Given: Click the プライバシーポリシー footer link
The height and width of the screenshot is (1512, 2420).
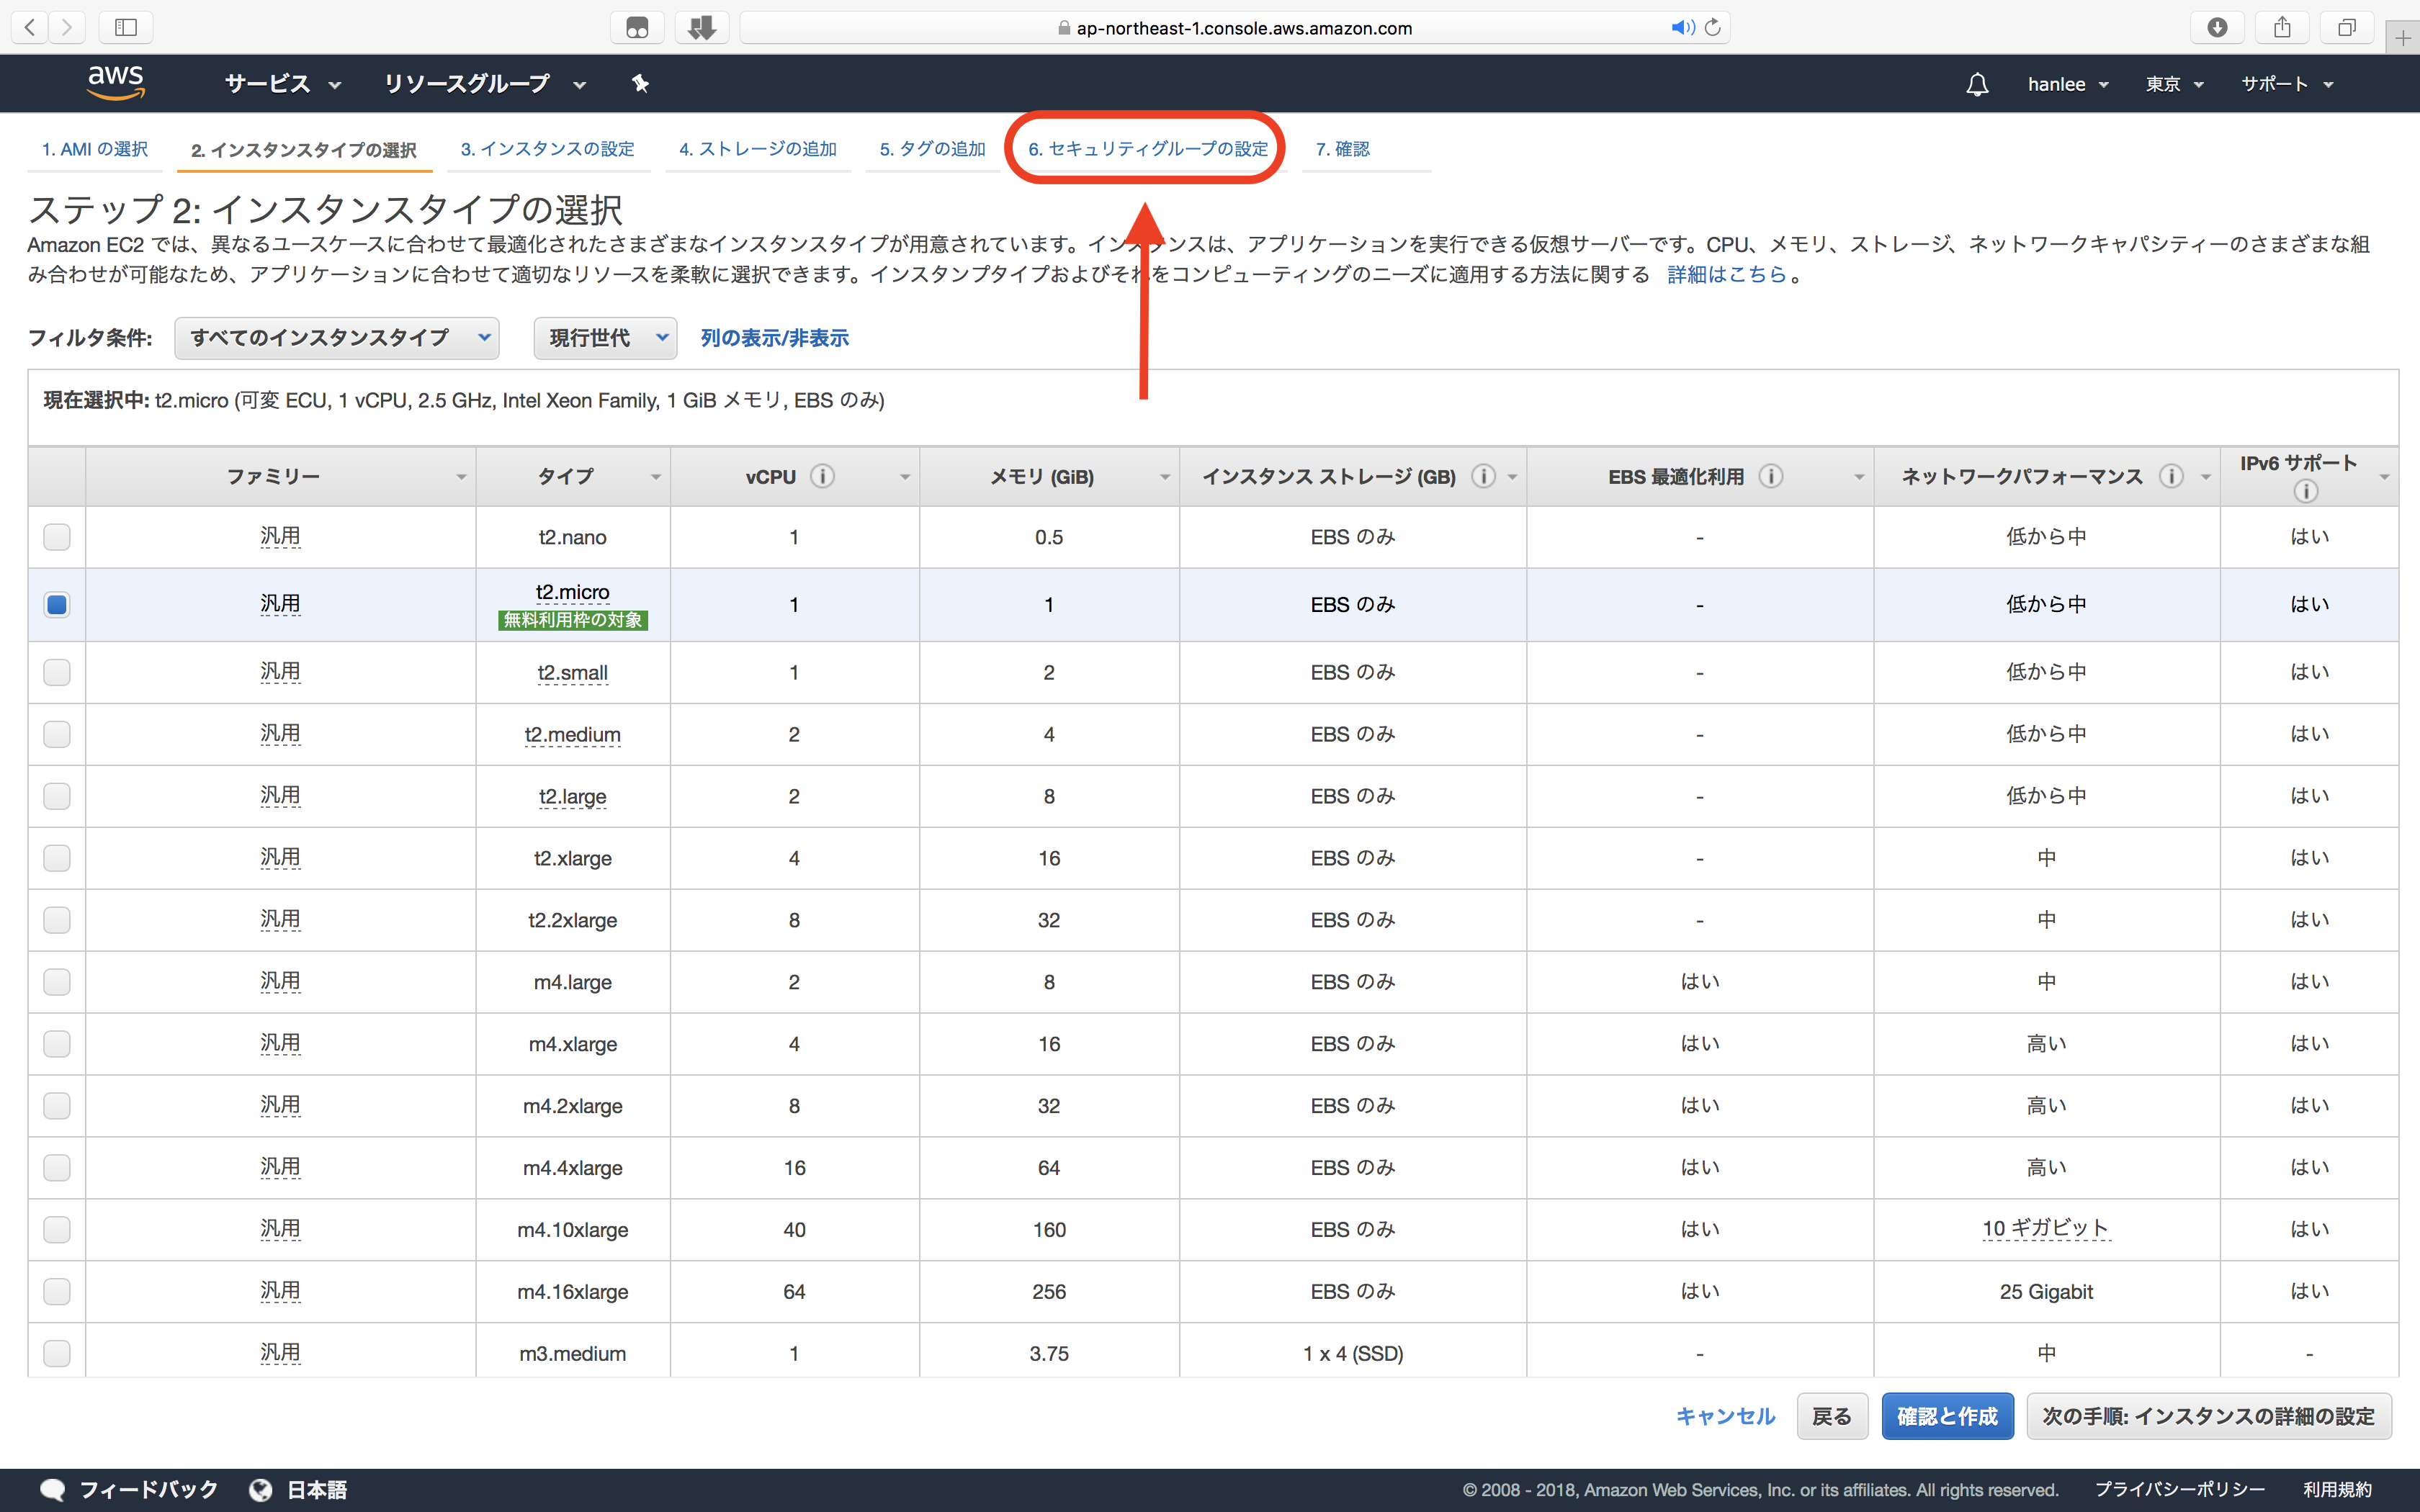Looking at the screenshot, I should coord(2179,1490).
